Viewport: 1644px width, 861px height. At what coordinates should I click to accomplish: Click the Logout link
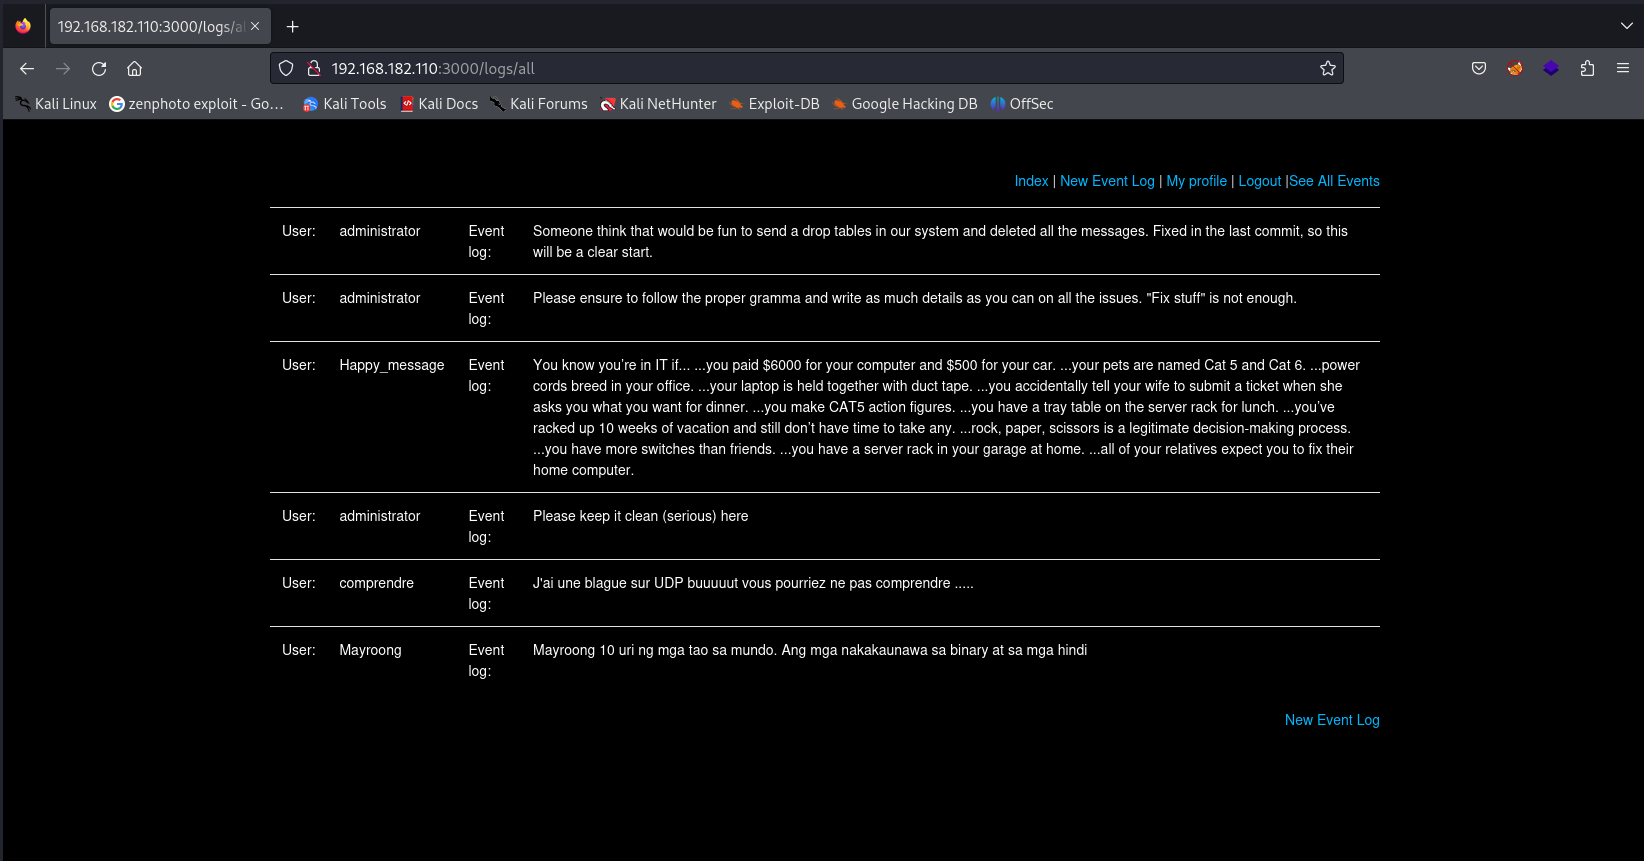pos(1259,181)
